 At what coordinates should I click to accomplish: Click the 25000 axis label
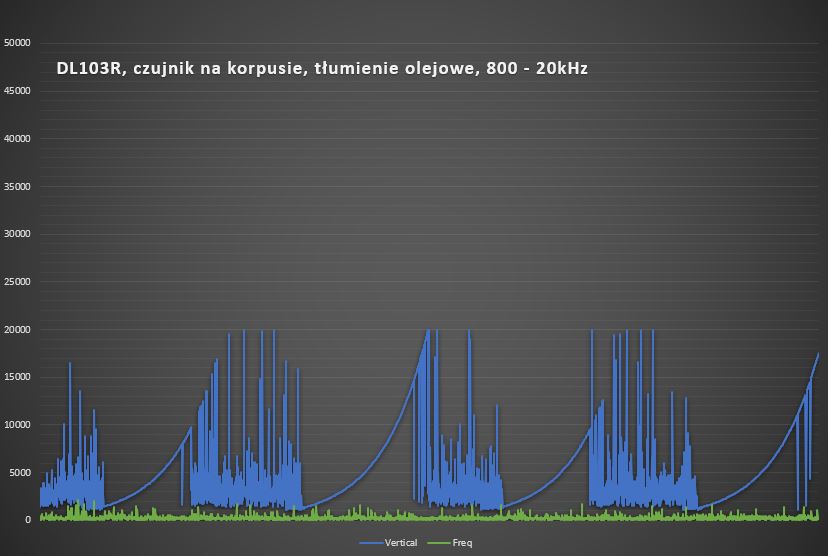(17, 282)
